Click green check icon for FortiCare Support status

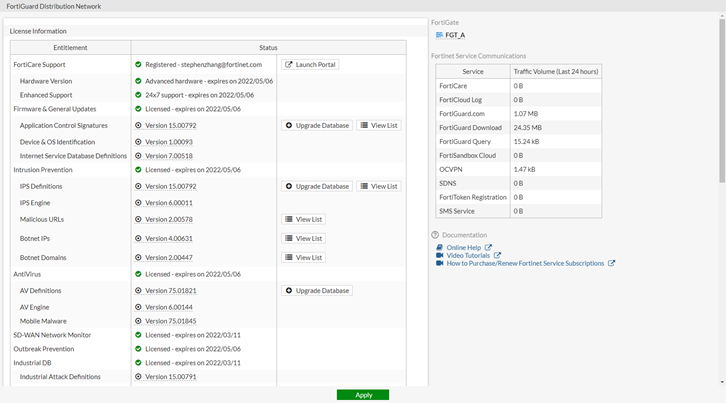tap(138, 65)
